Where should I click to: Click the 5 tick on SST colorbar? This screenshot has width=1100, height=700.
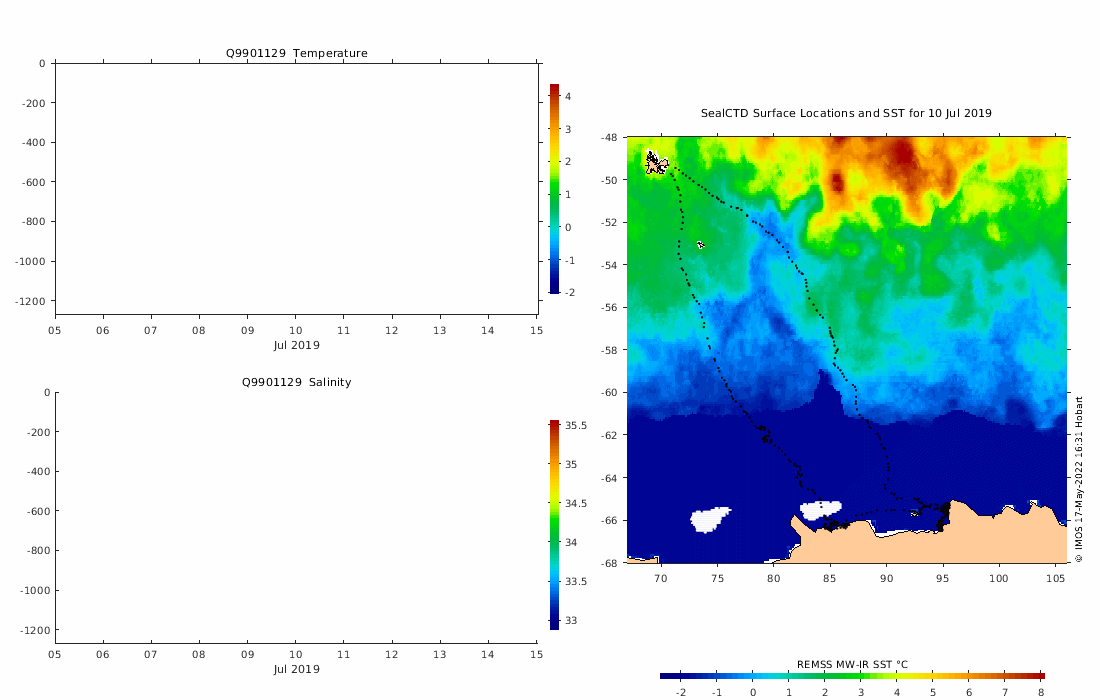(933, 692)
